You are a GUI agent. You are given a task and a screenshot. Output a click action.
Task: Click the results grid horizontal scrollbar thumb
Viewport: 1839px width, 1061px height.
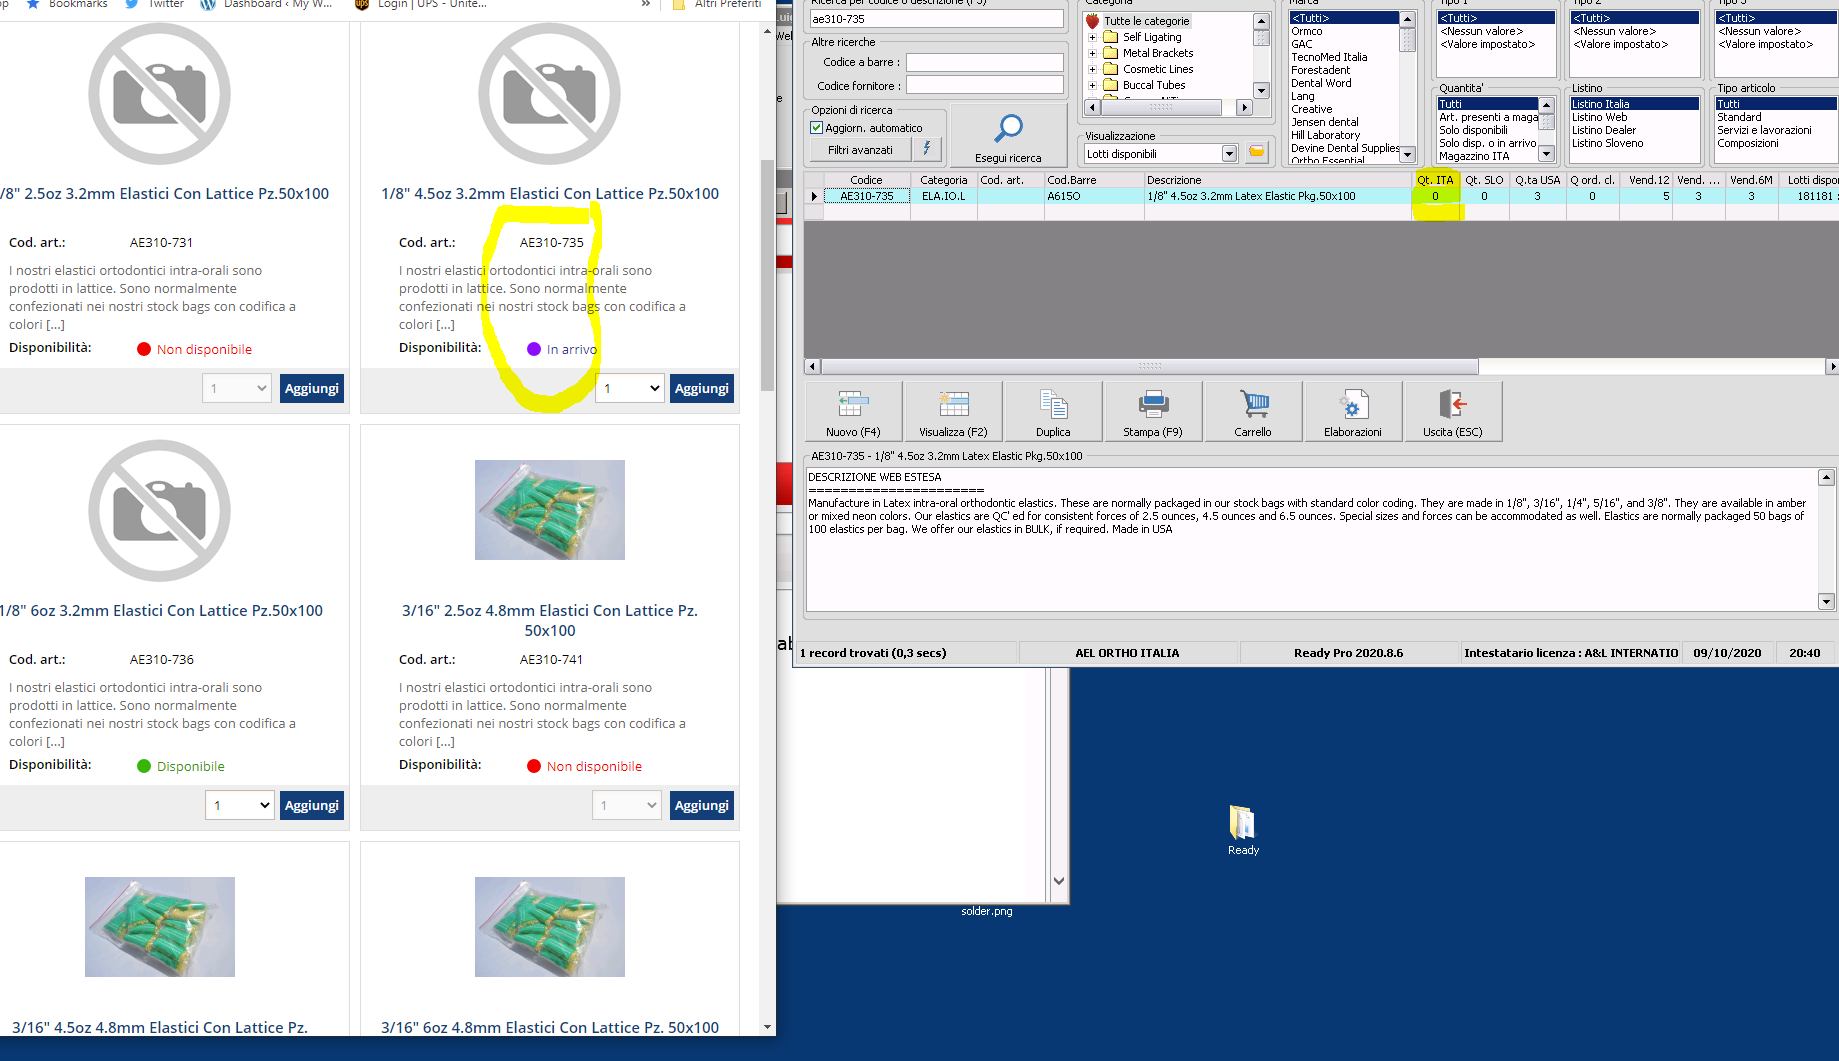pos(1149,366)
